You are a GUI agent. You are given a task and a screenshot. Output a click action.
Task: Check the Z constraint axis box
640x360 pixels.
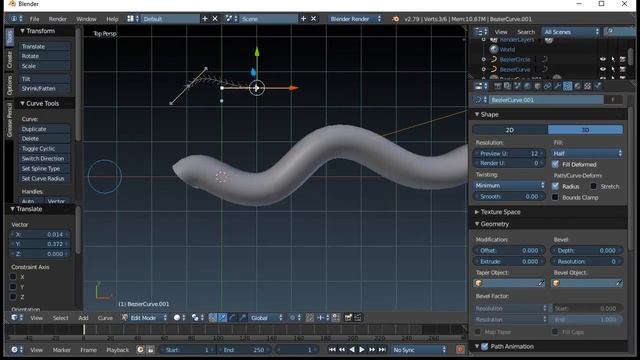coord(13,297)
